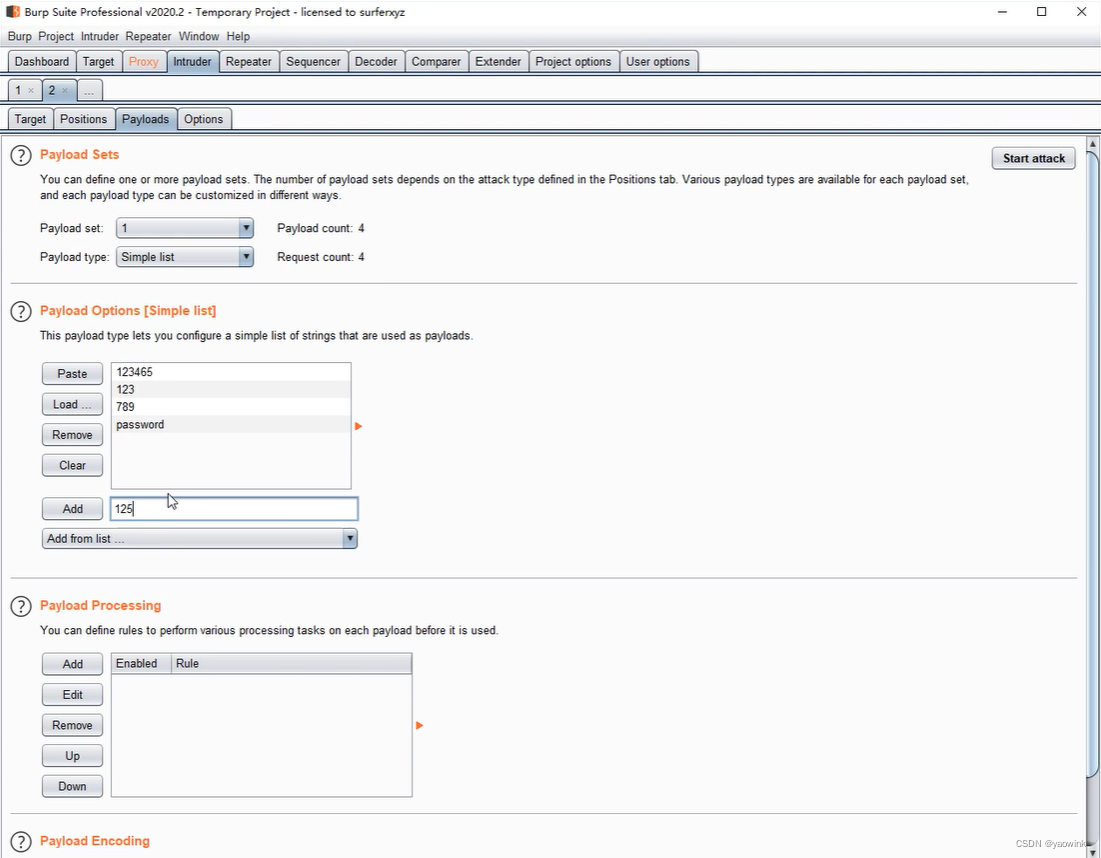Screen dimensions: 1101x858
Task: Open the Burp menu
Action: tap(20, 37)
